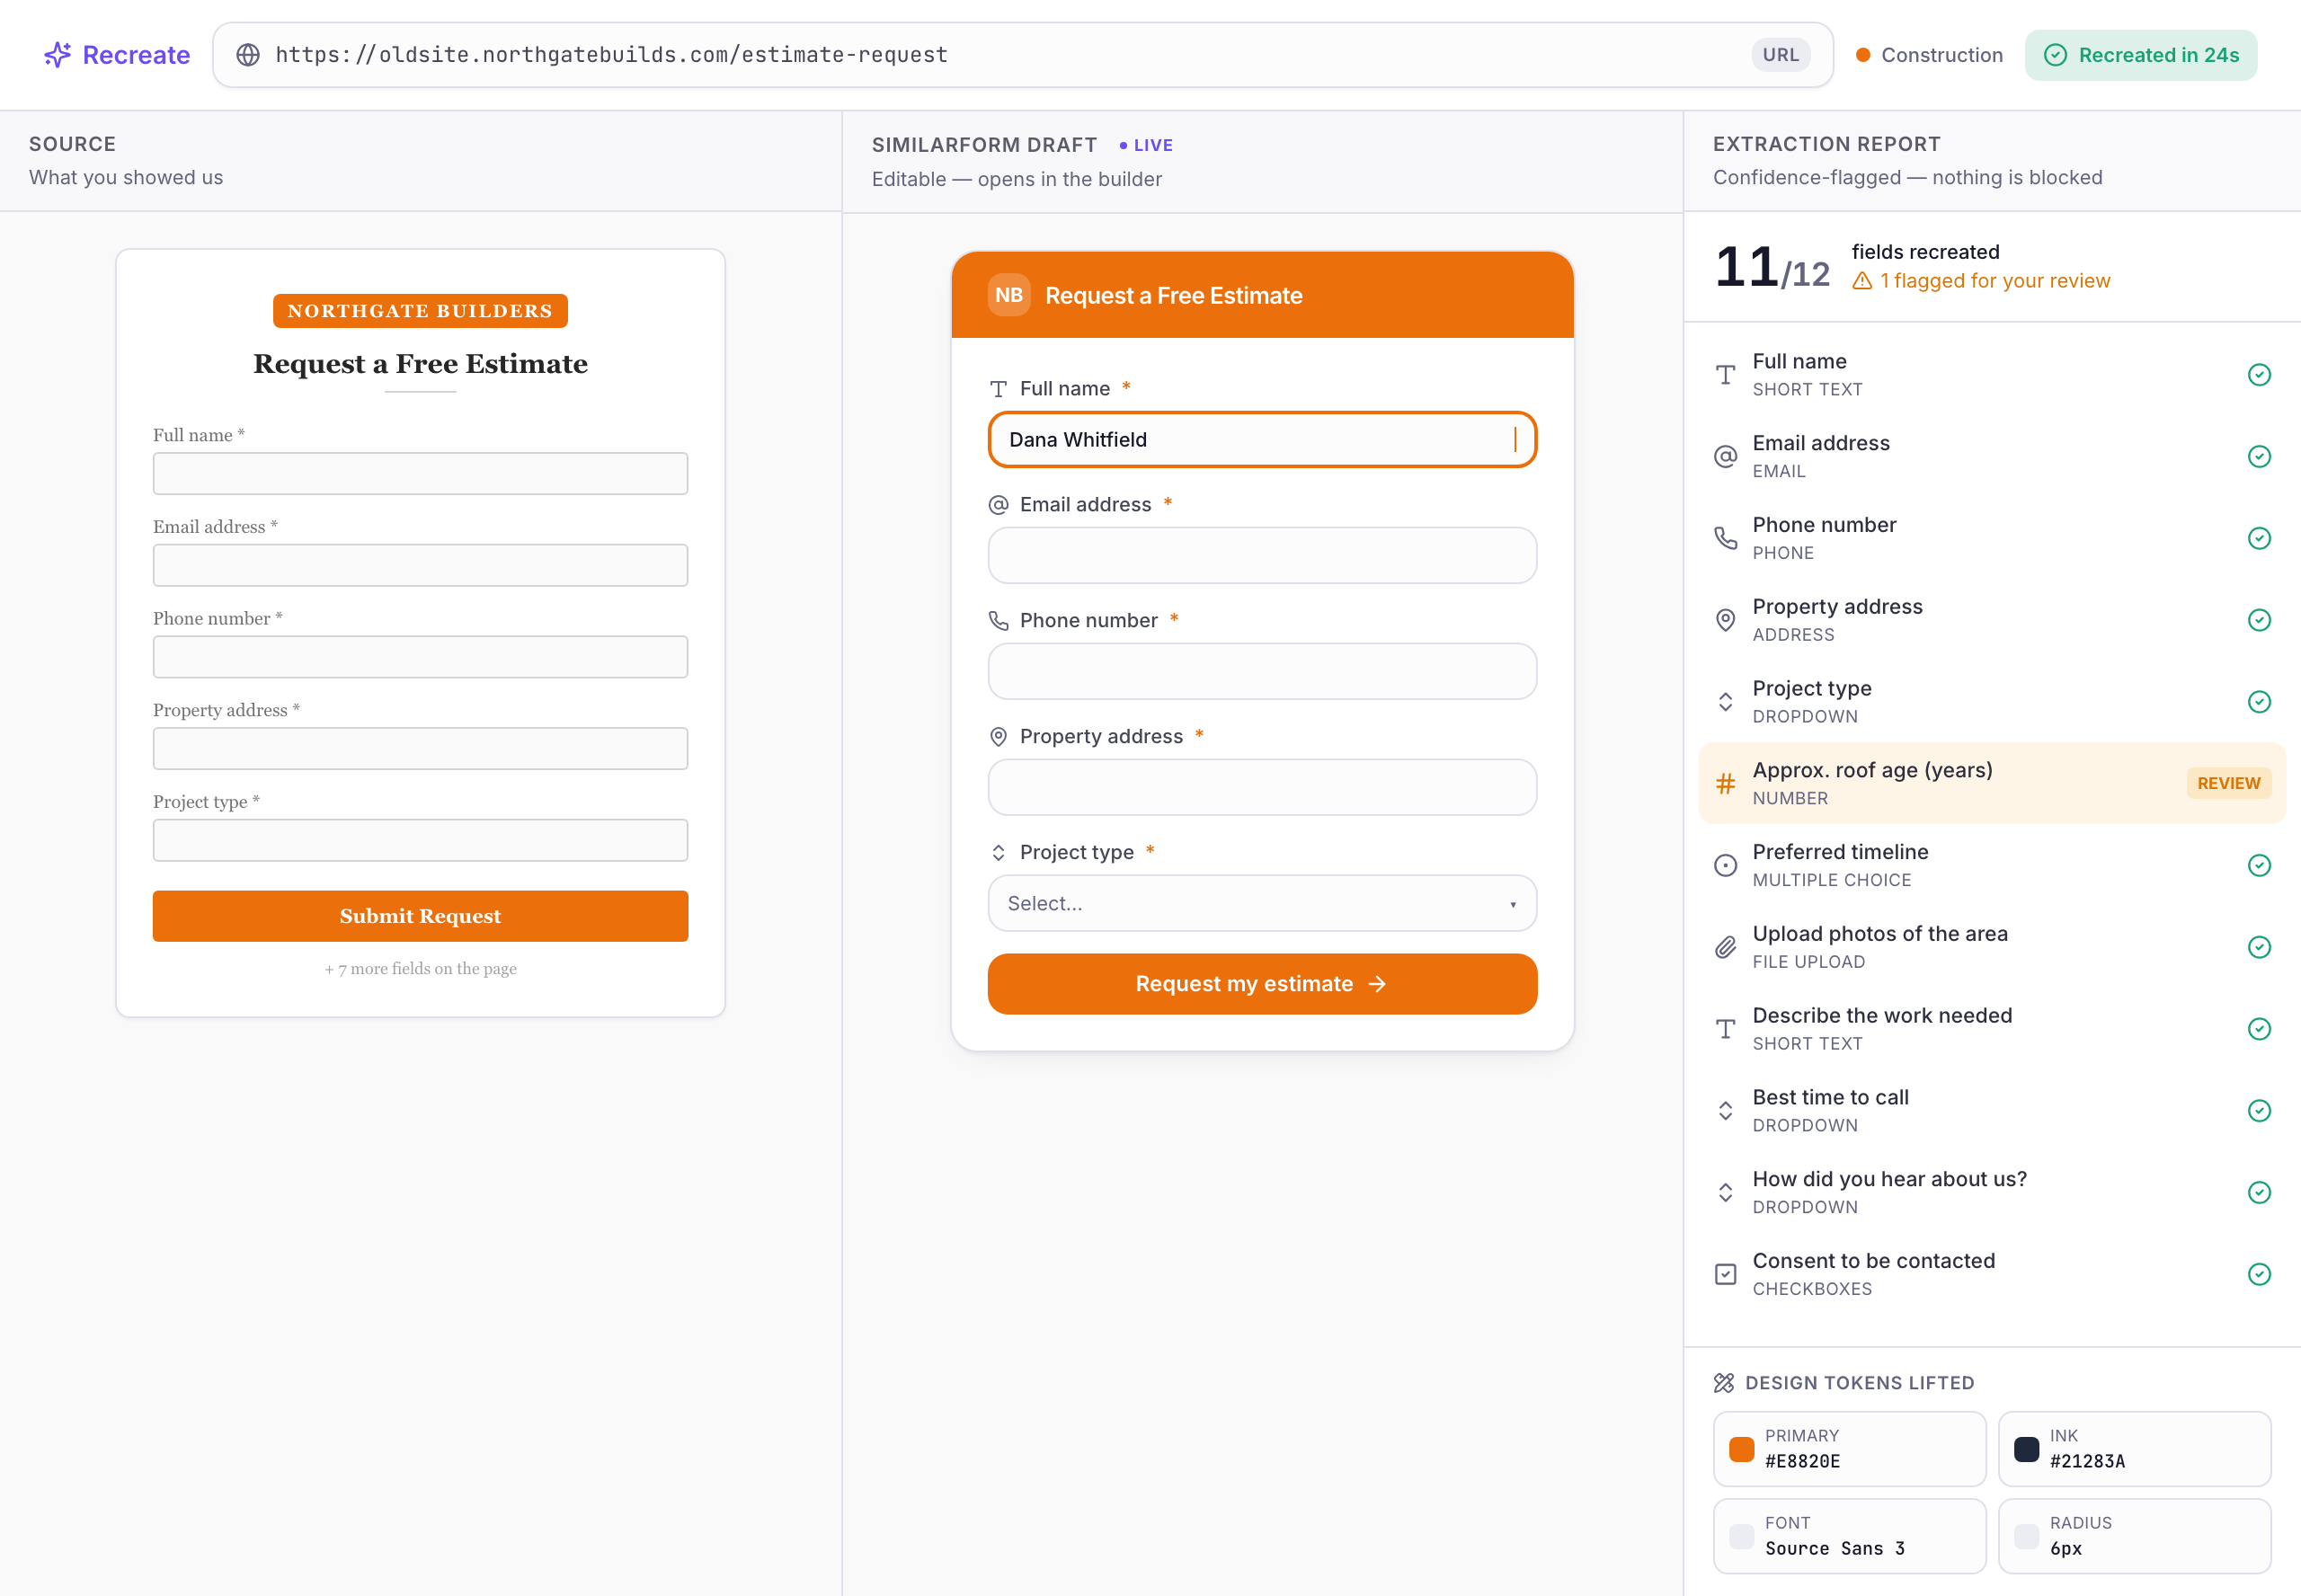Click Email address at-sign icon in draft
This screenshot has width=2301, height=1596.
[998, 505]
